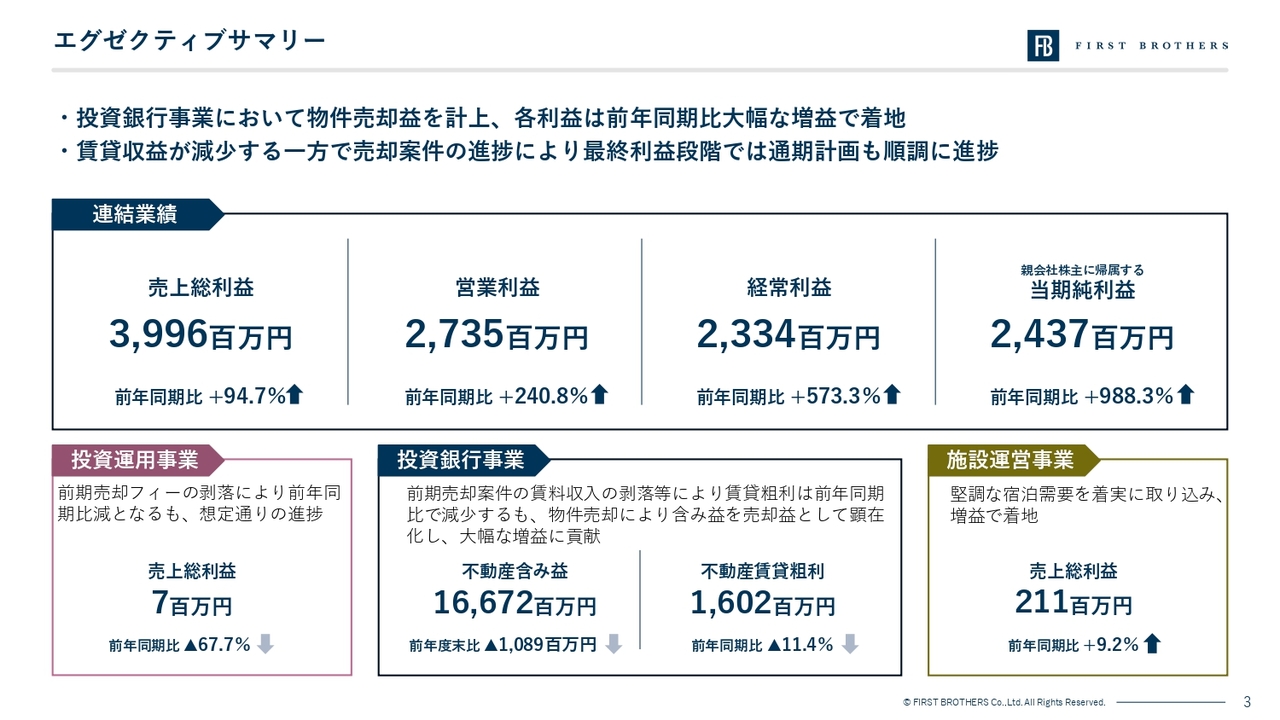Click the page number 3
1280x720 pixels.
pyautogui.click(x=1247, y=701)
